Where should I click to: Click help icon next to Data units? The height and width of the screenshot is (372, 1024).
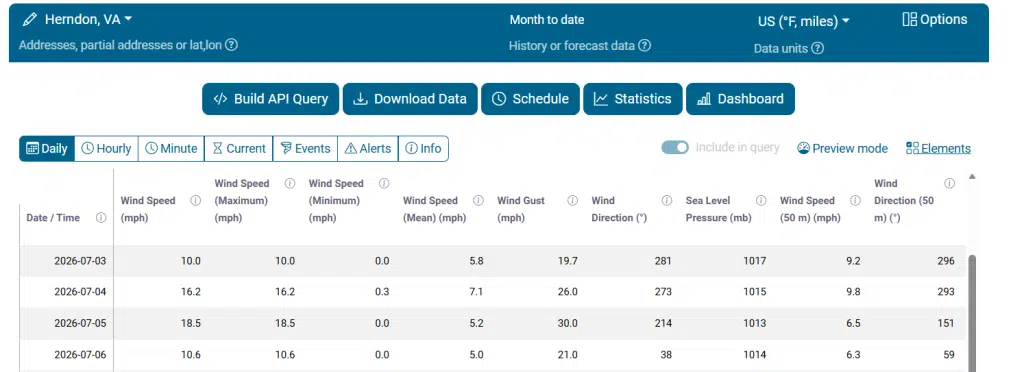coord(818,48)
